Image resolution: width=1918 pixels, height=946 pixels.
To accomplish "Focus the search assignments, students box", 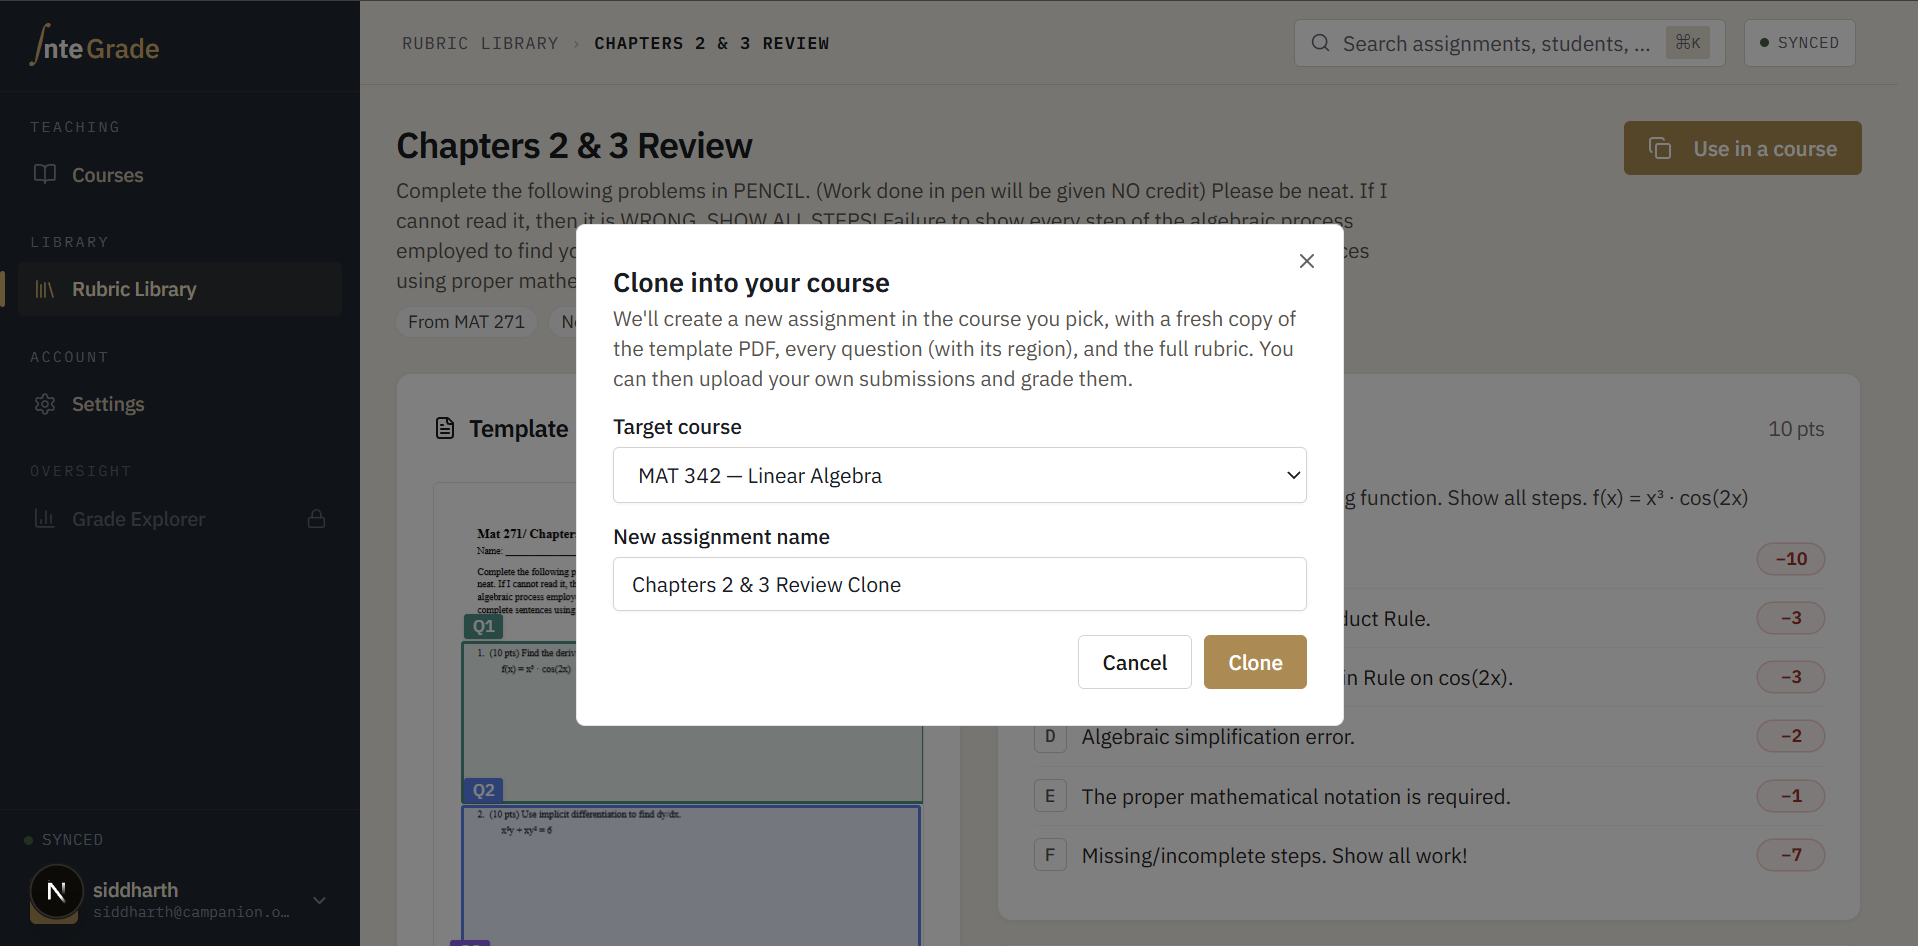I will coord(1509,43).
